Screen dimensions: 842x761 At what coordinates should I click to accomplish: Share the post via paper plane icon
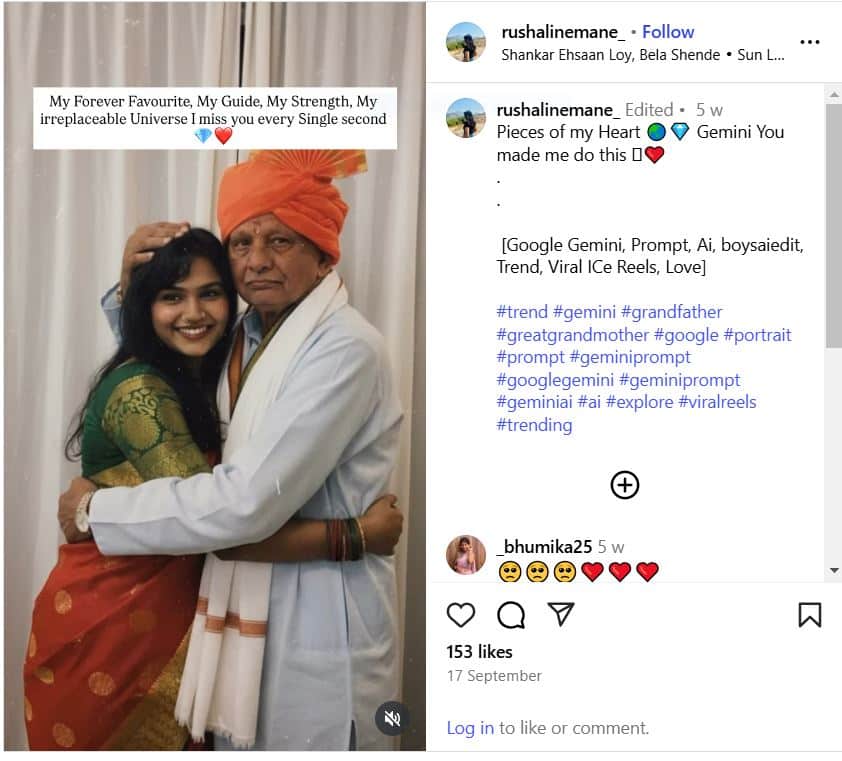click(561, 614)
